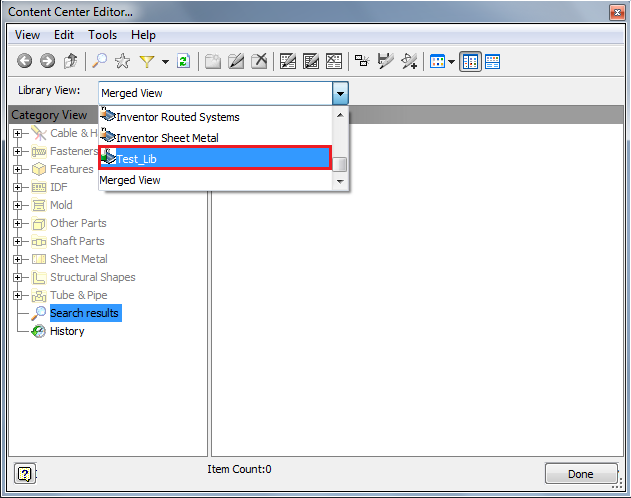Click the Library View combo box field
The height and width of the screenshot is (498, 631).
(216, 93)
